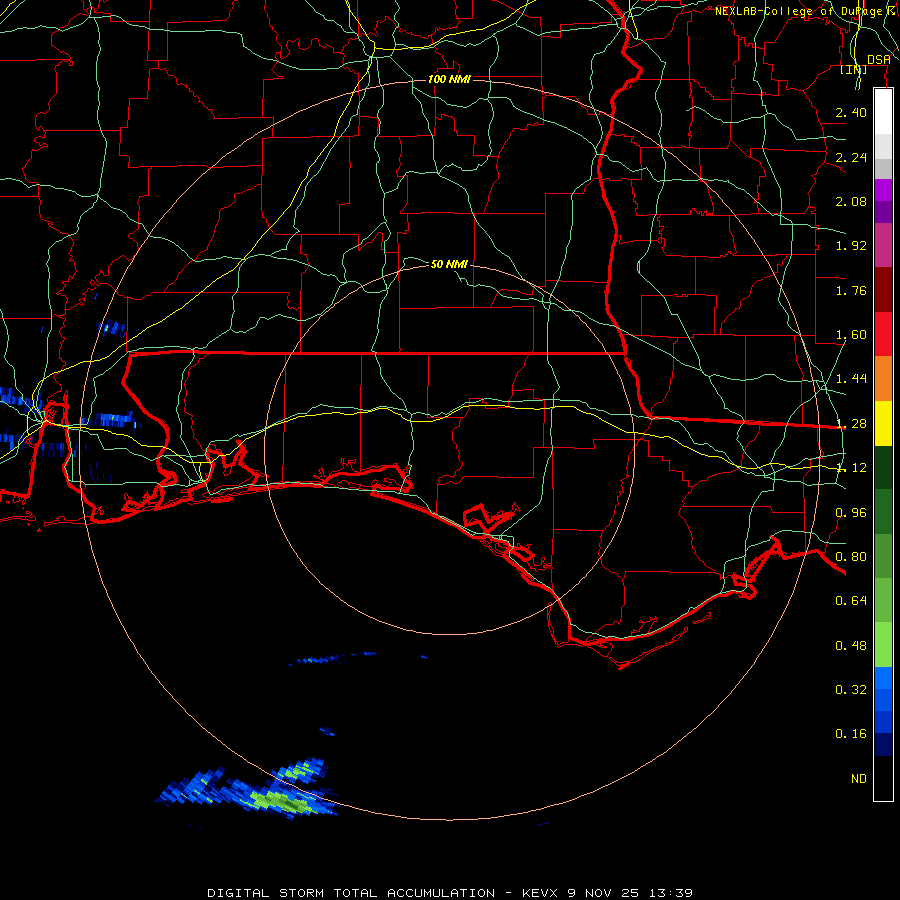The width and height of the screenshot is (900, 900).
Task: Click the 0.80 legend value
Action: pyautogui.click(x=851, y=557)
